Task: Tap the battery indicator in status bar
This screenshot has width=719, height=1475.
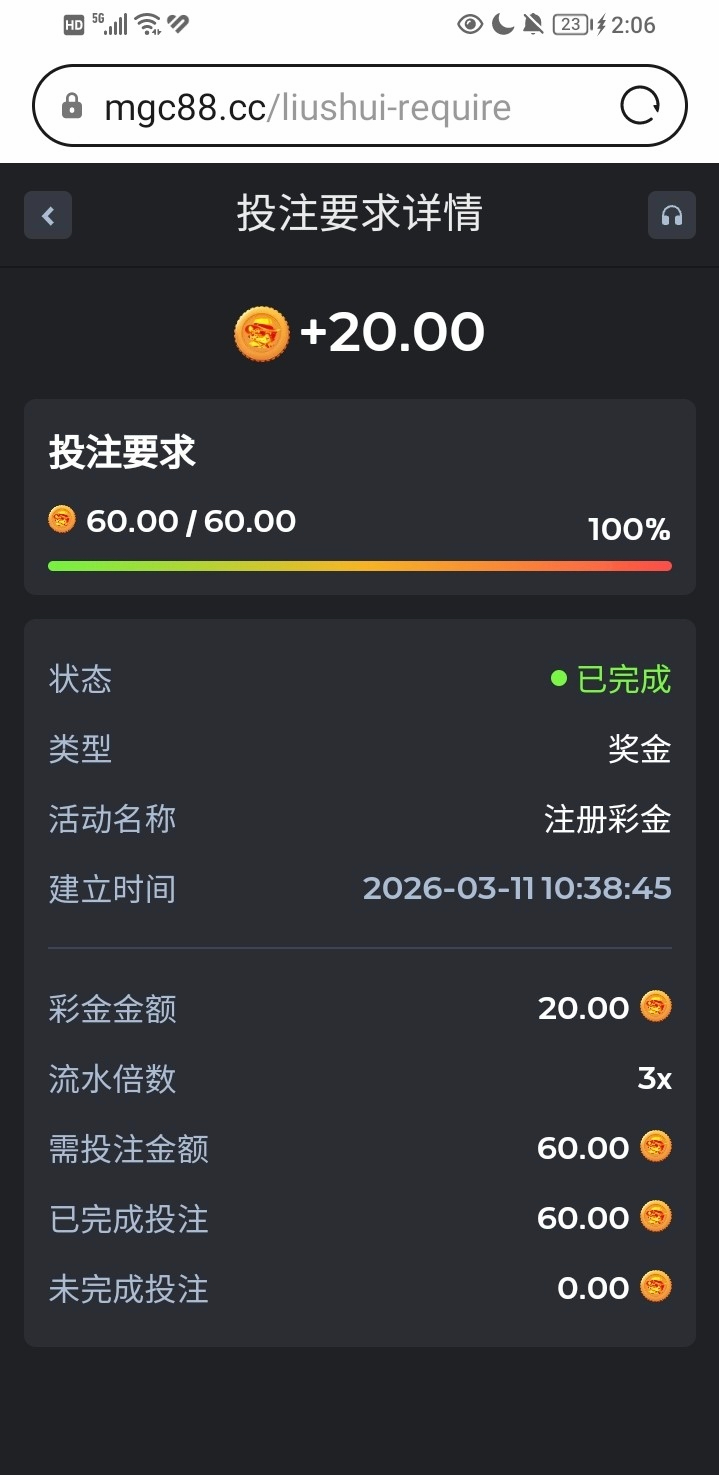Action: pyautogui.click(x=571, y=25)
